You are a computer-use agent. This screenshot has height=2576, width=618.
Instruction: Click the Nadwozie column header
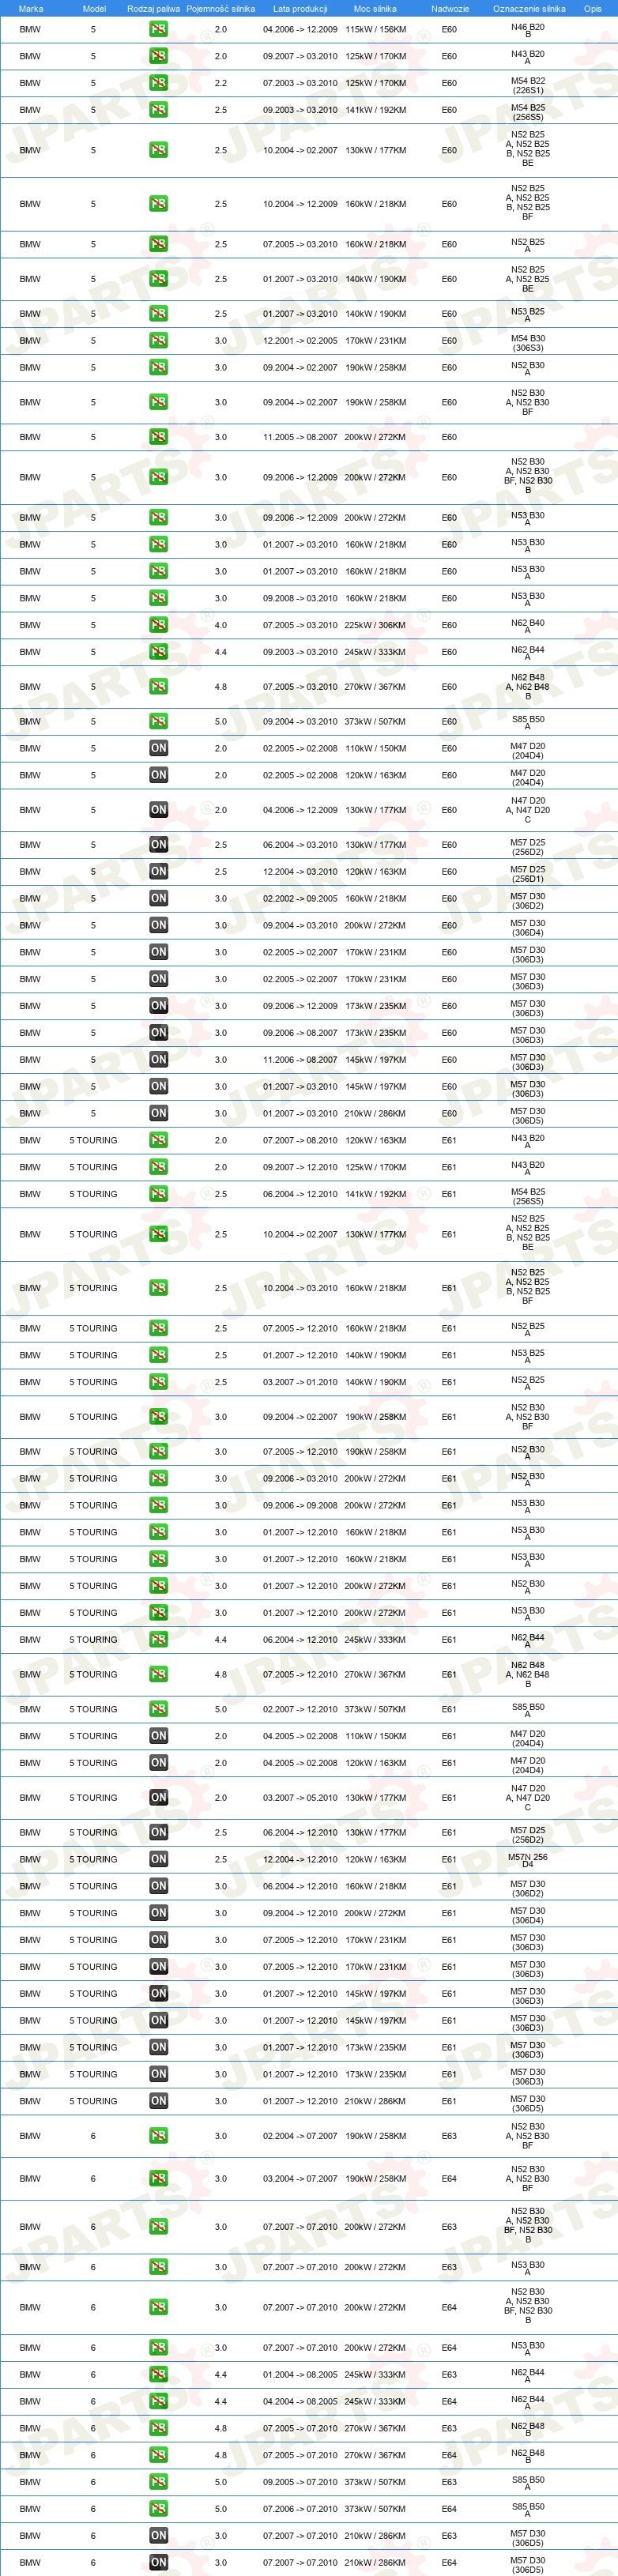pyautogui.click(x=450, y=8)
